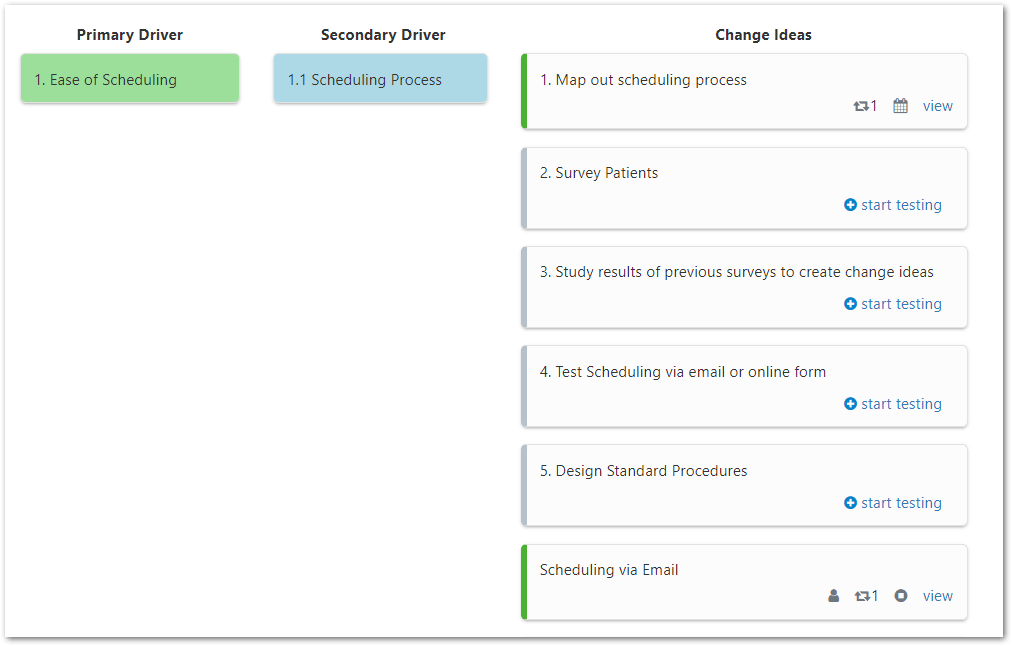Start testing Study results of previous surveys idea
The height and width of the screenshot is (646, 1012).
pos(901,304)
